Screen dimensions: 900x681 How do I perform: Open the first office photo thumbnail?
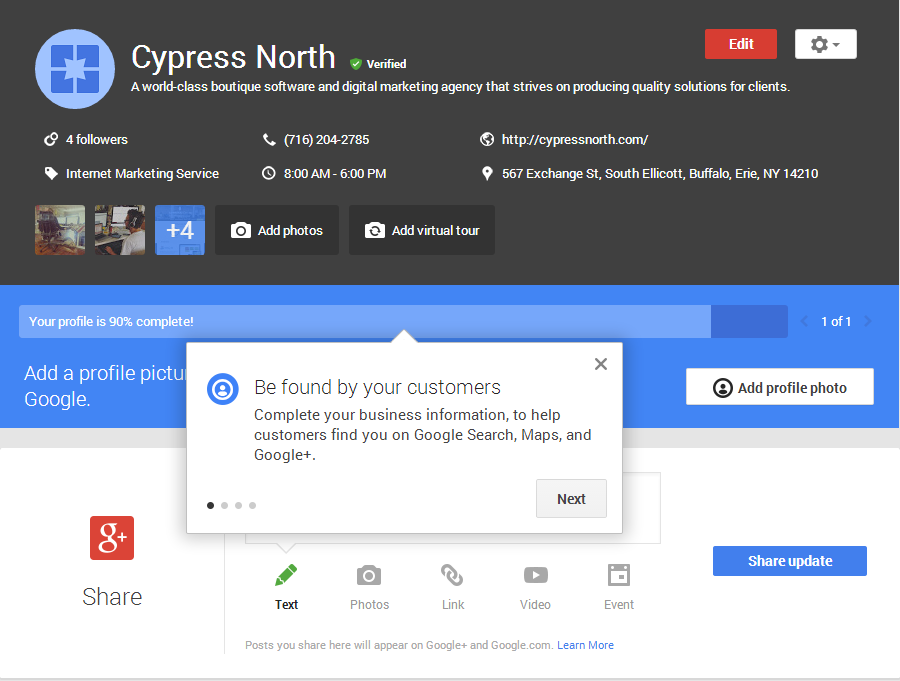pyautogui.click(x=60, y=230)
